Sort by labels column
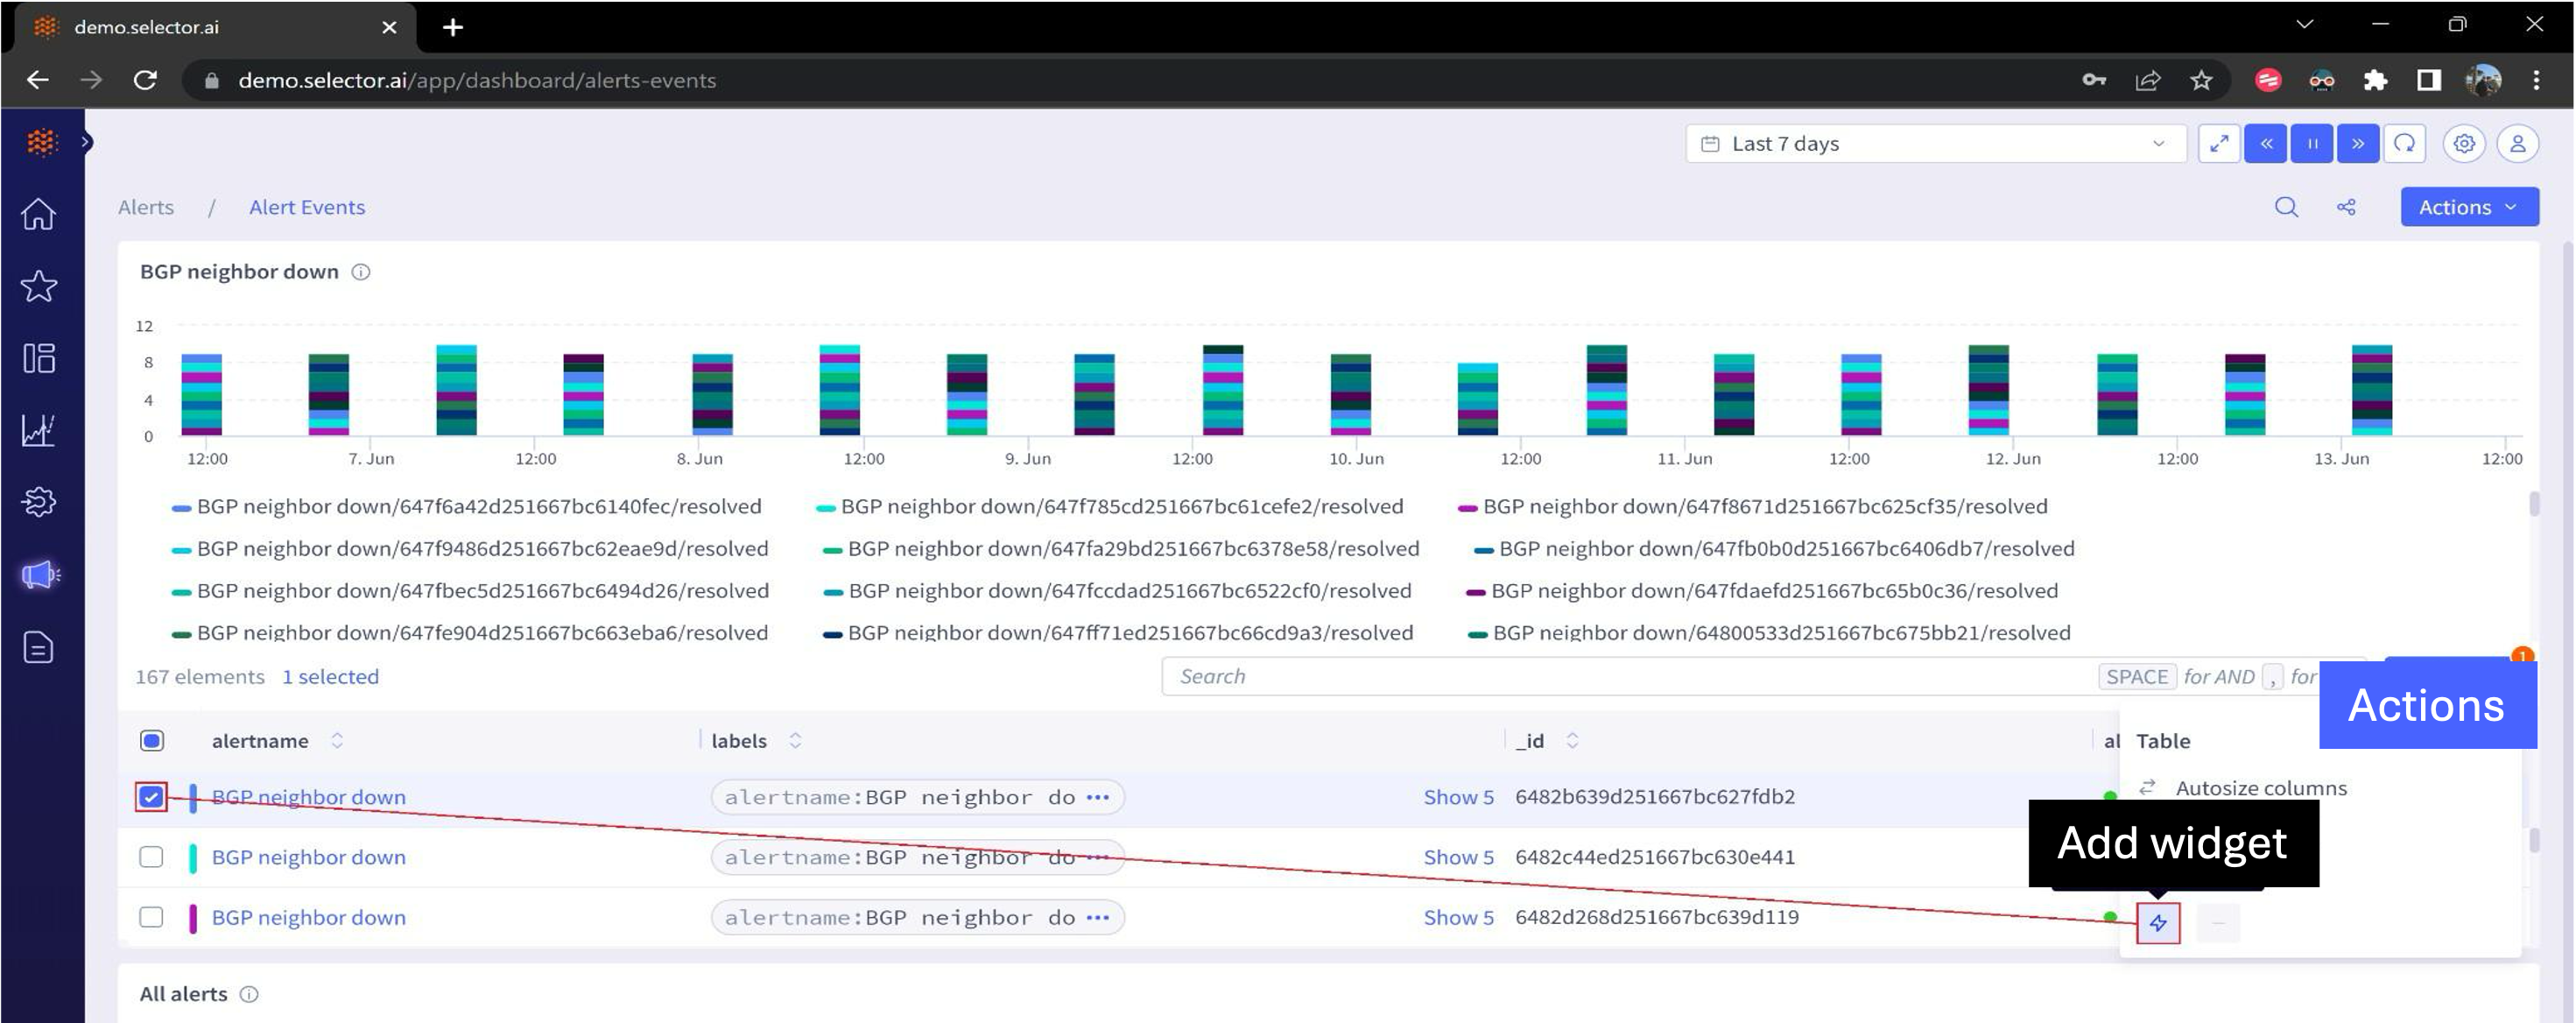2576x1023 pixels. [x=795, y=741]
